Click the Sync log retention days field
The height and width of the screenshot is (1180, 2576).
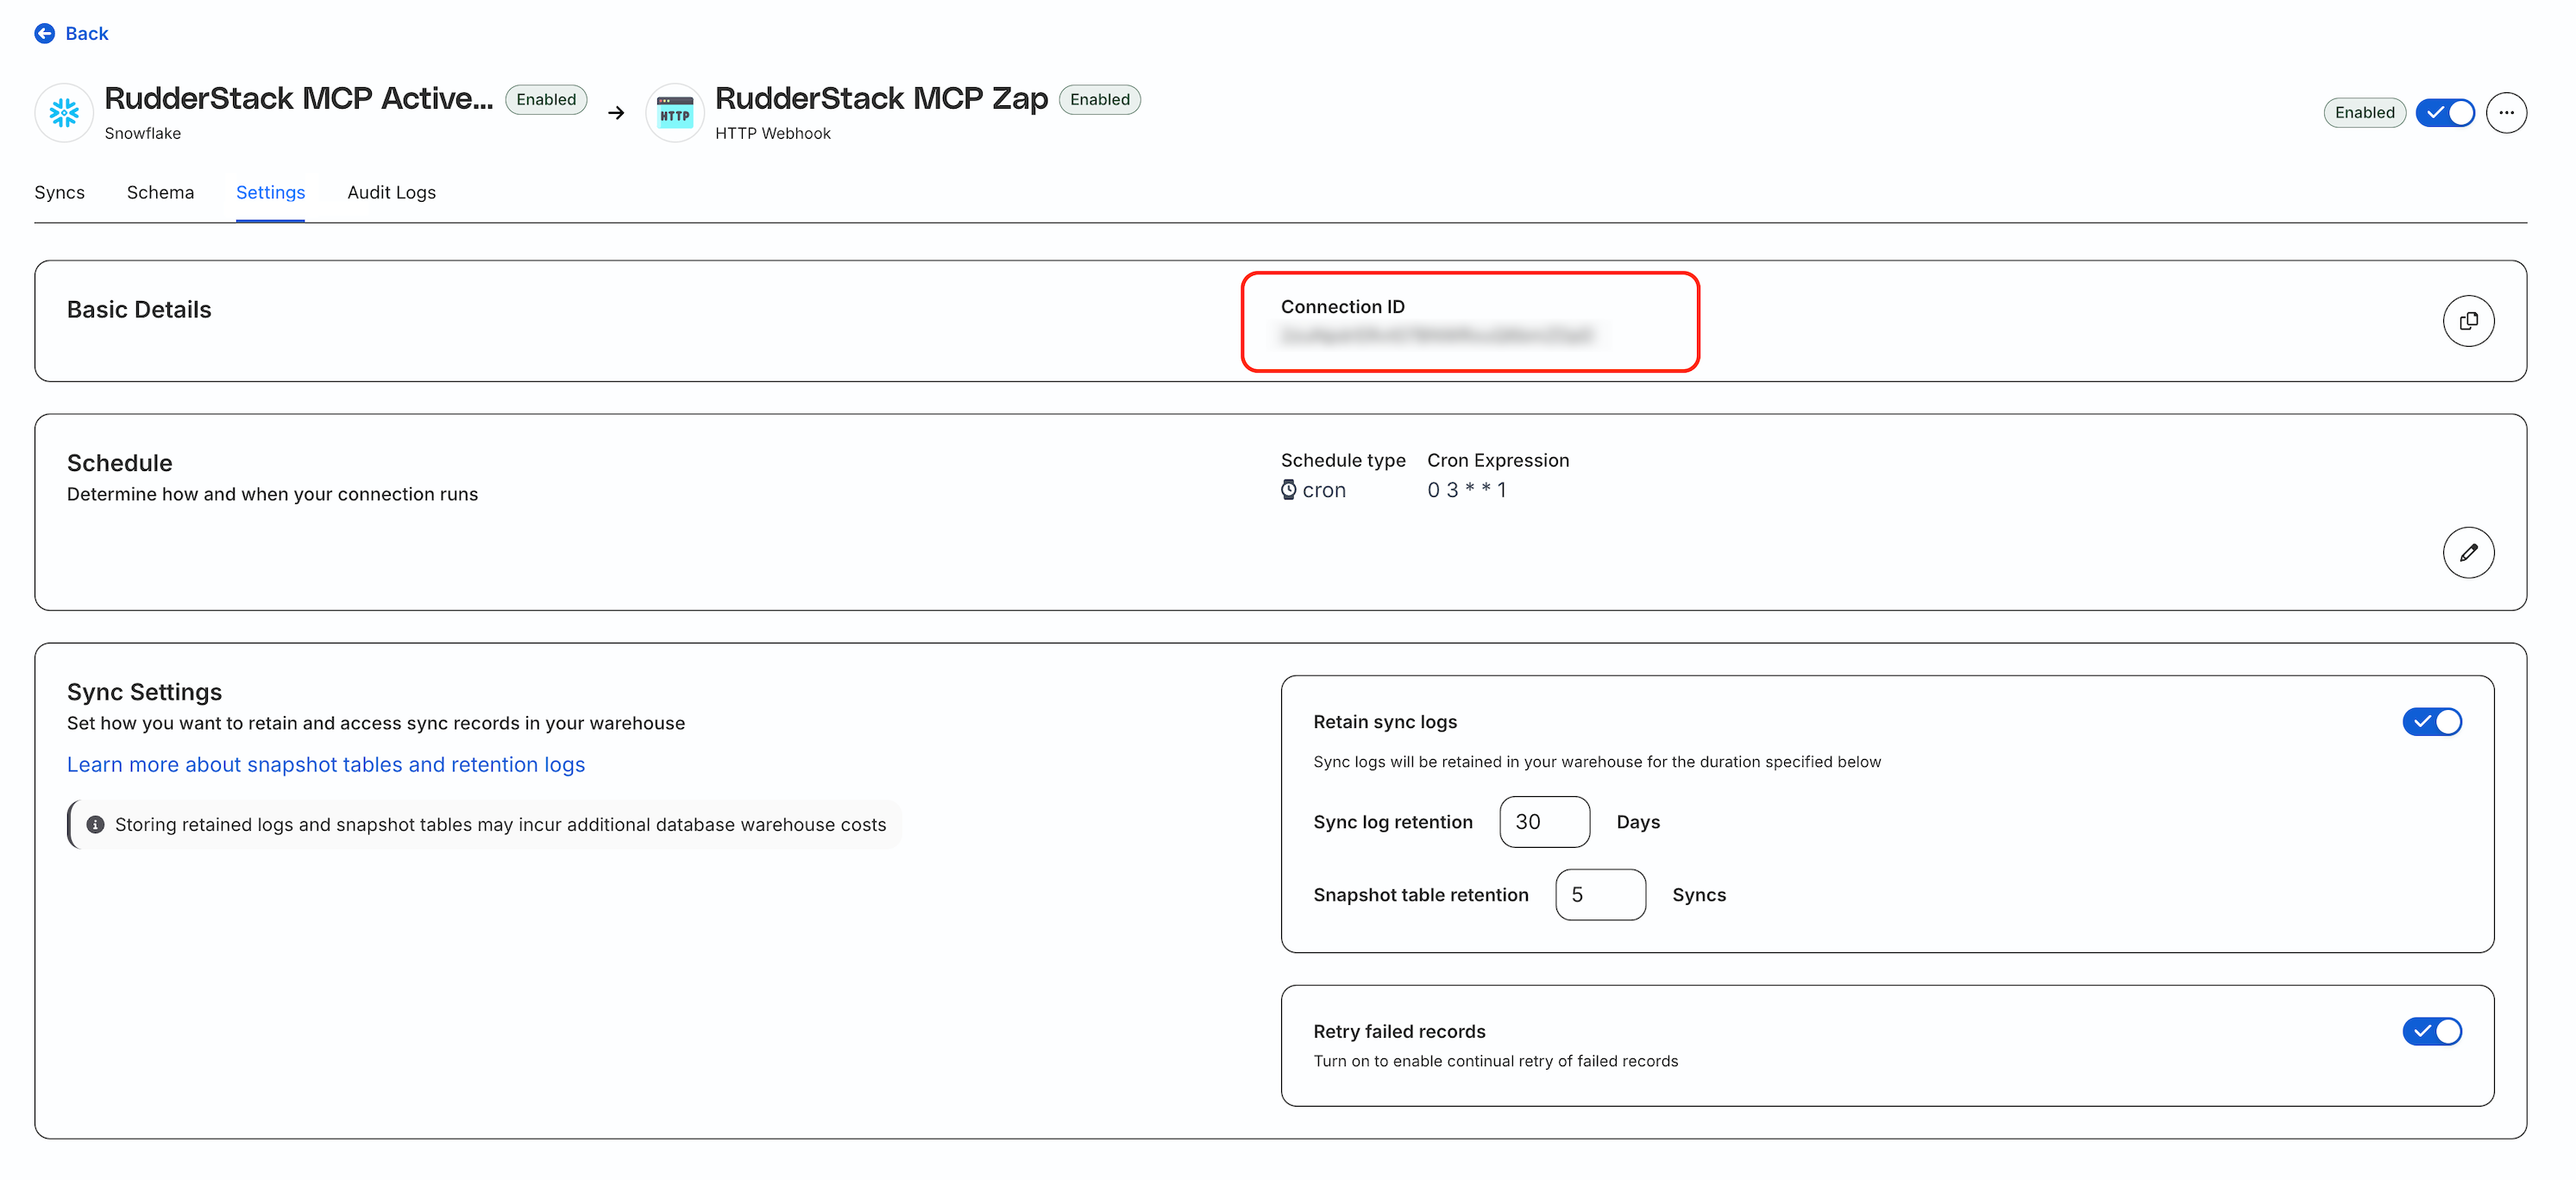click(1543, 821)
